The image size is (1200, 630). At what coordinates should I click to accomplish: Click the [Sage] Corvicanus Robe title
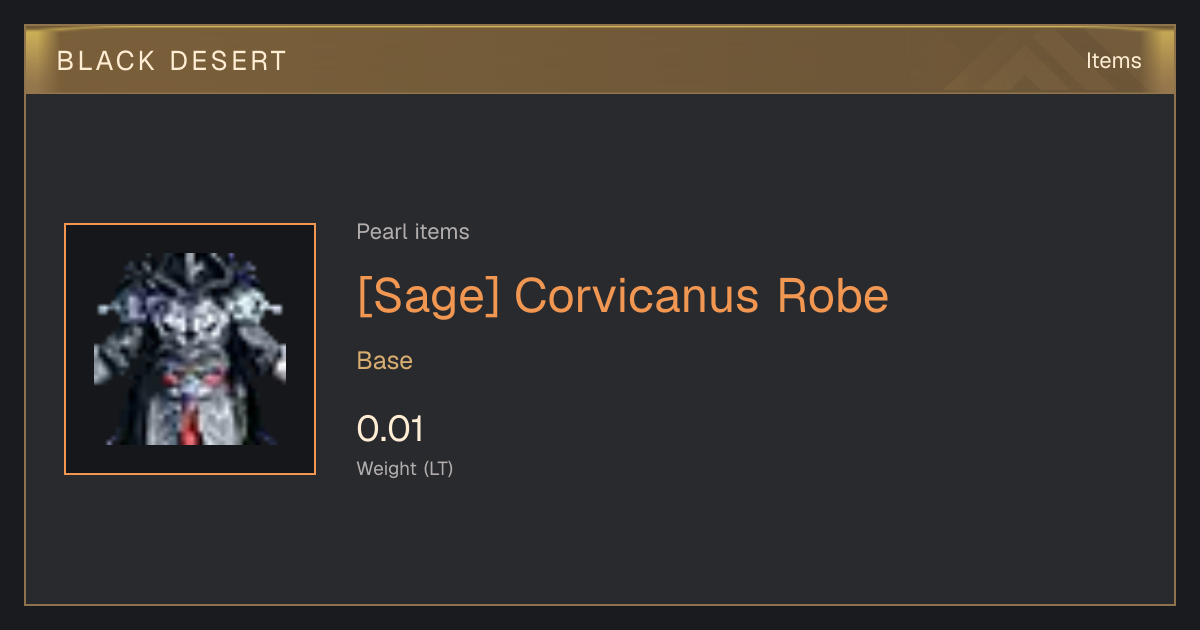623,296
